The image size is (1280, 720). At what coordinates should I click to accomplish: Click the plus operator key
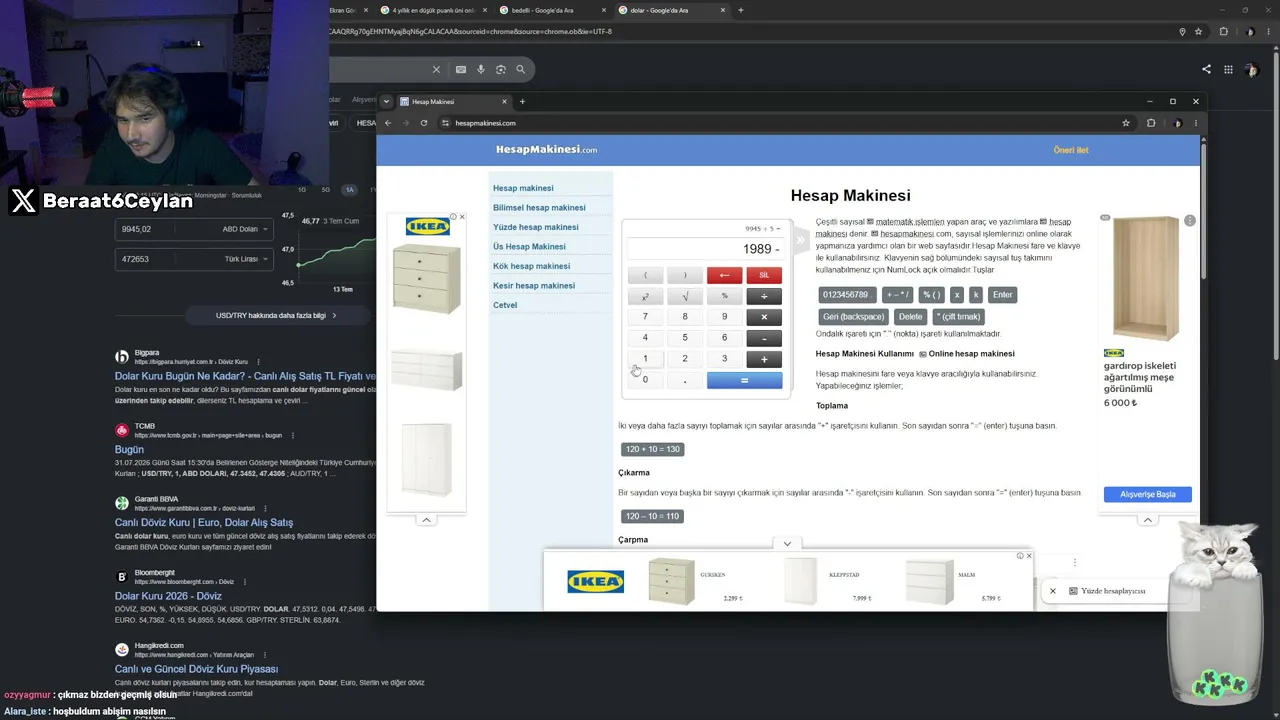(764, 359)
